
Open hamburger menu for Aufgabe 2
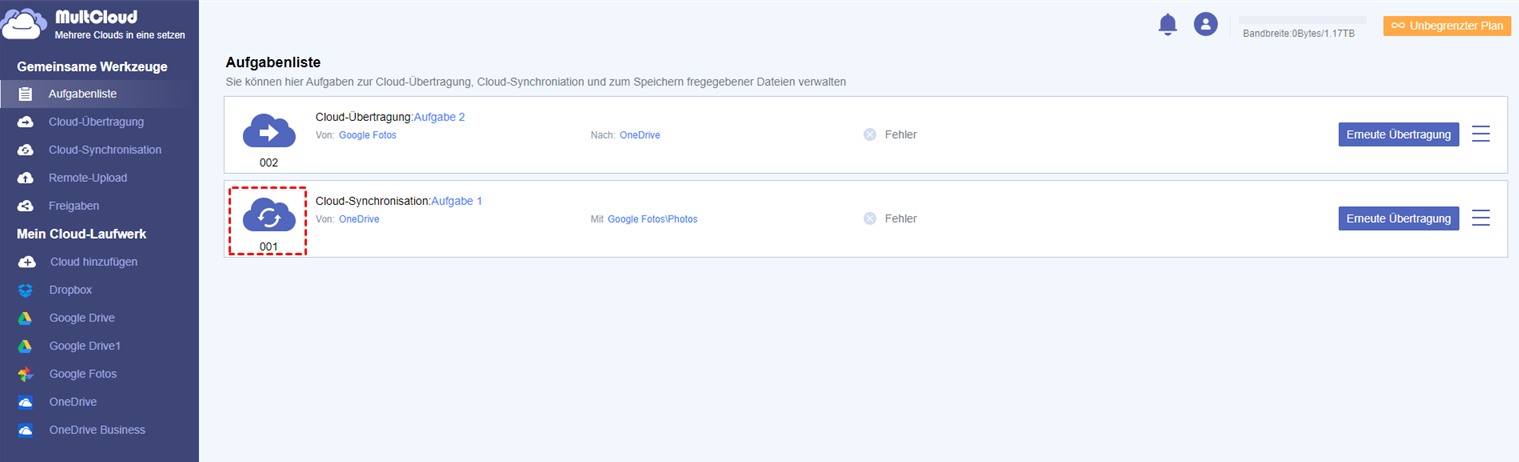click(x=1481, y=134)
